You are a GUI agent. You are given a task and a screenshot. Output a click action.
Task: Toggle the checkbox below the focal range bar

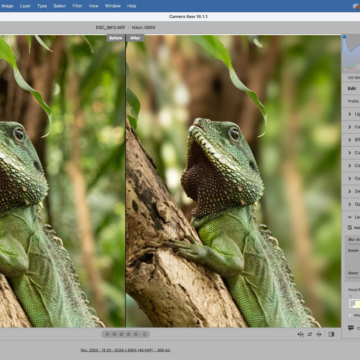(350, 315)
